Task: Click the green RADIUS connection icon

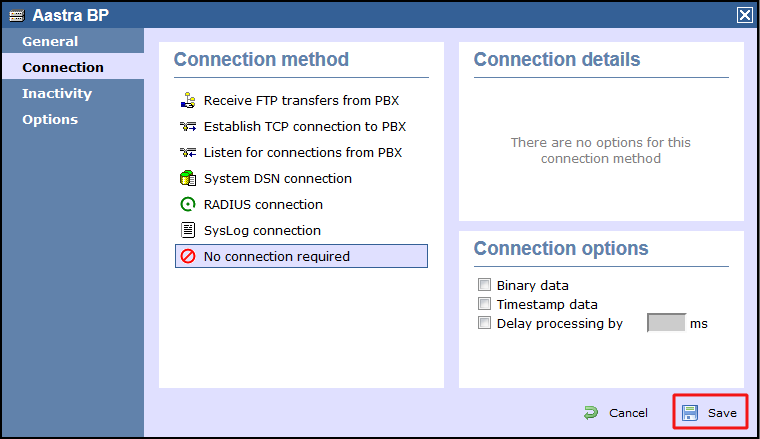Action: pyautogui.click(x=187, y=205)
